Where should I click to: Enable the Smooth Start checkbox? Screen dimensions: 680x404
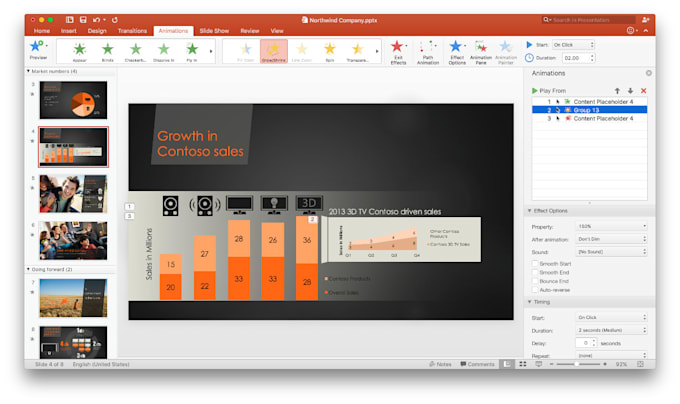coord(535,262)
